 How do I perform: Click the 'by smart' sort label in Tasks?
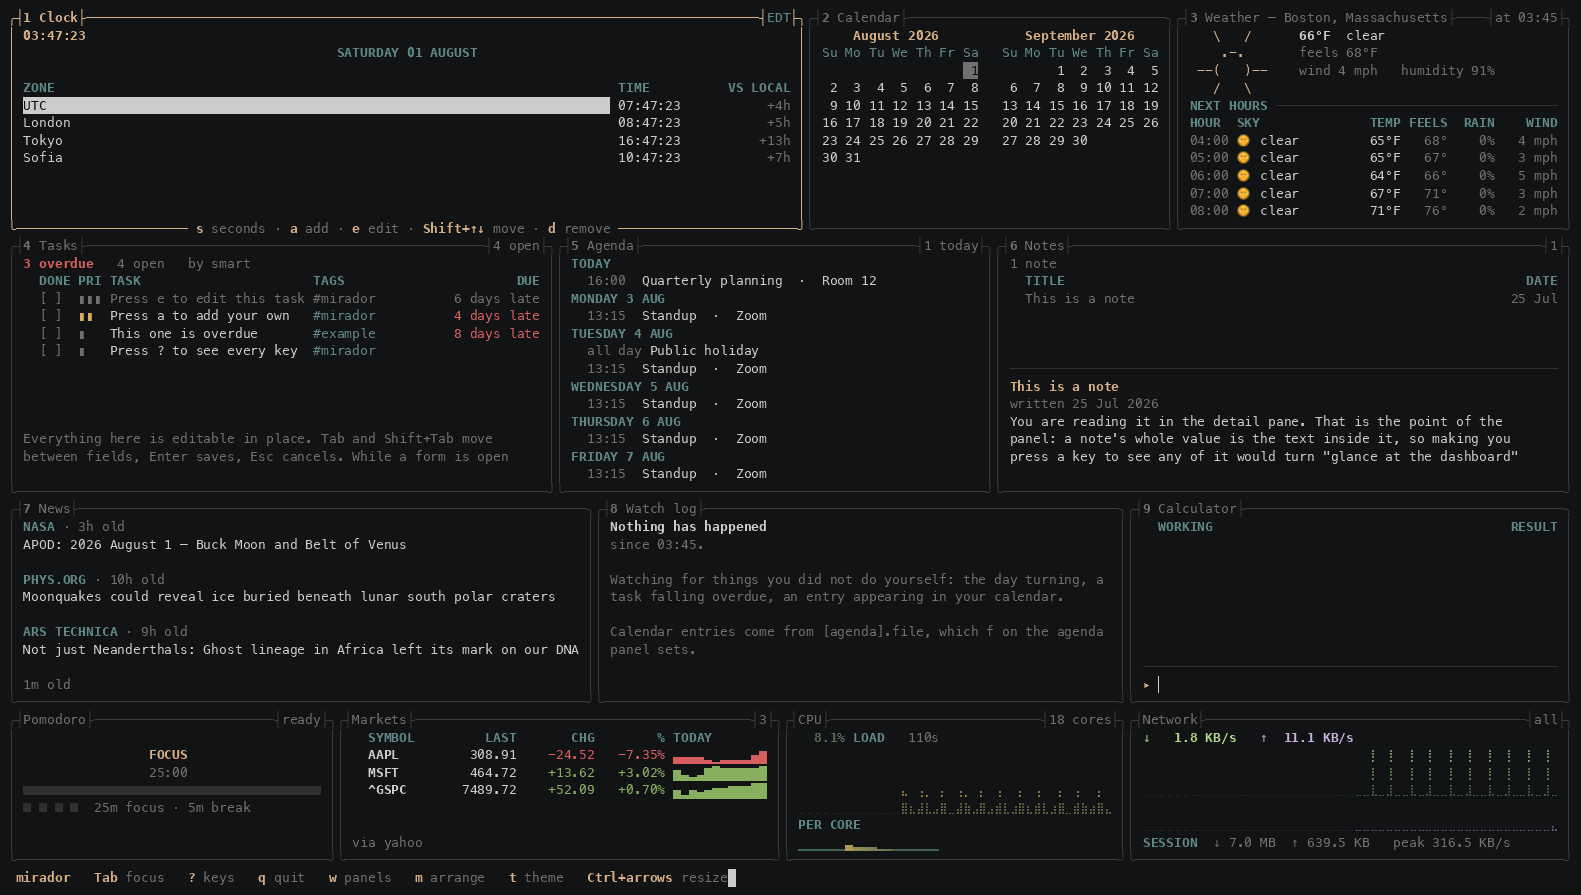[219, 264]
